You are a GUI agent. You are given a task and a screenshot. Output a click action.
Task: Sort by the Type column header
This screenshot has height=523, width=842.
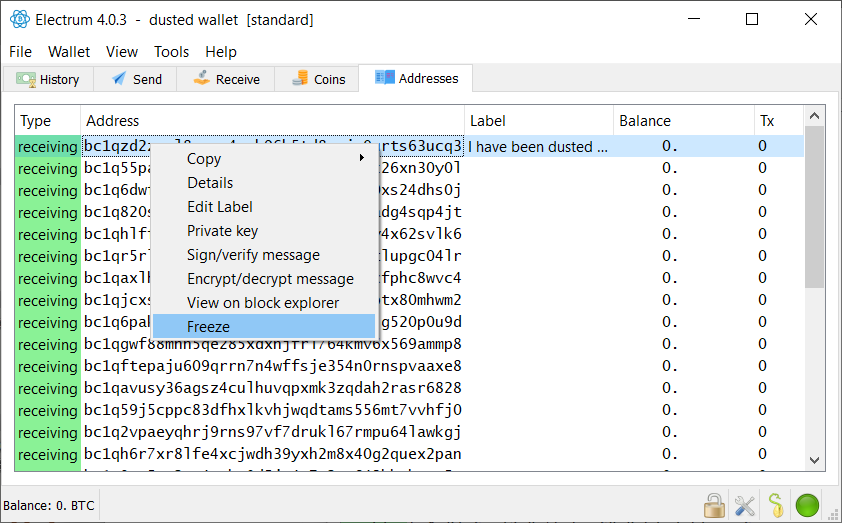(48, 121)
